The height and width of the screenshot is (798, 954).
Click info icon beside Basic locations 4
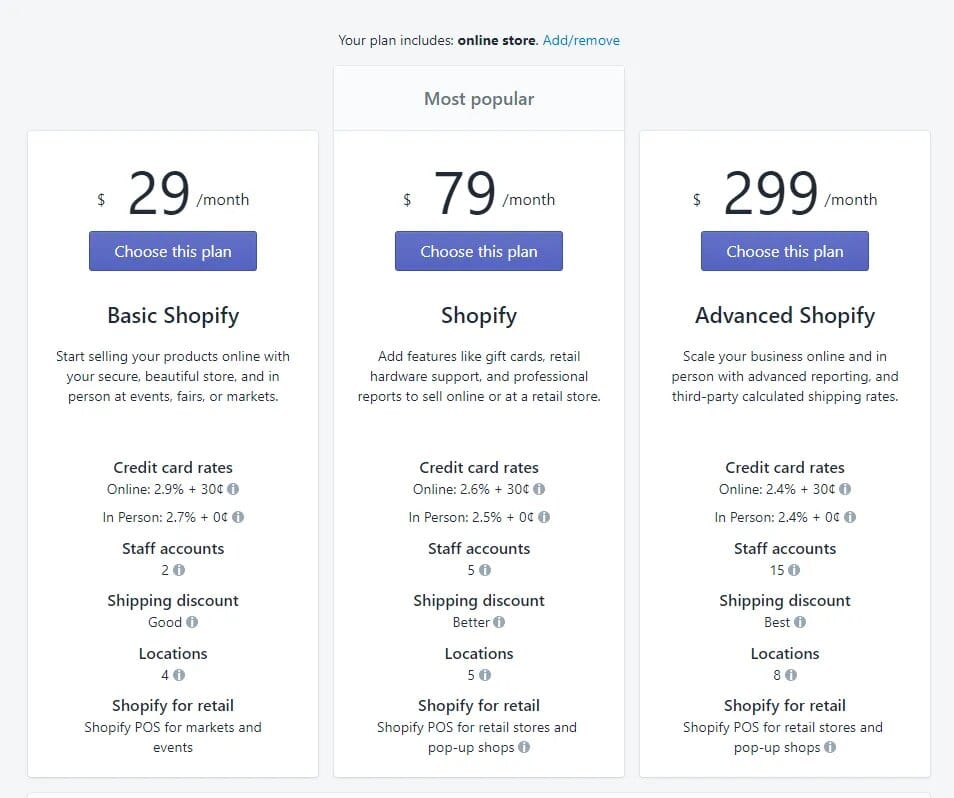(179, 675)
